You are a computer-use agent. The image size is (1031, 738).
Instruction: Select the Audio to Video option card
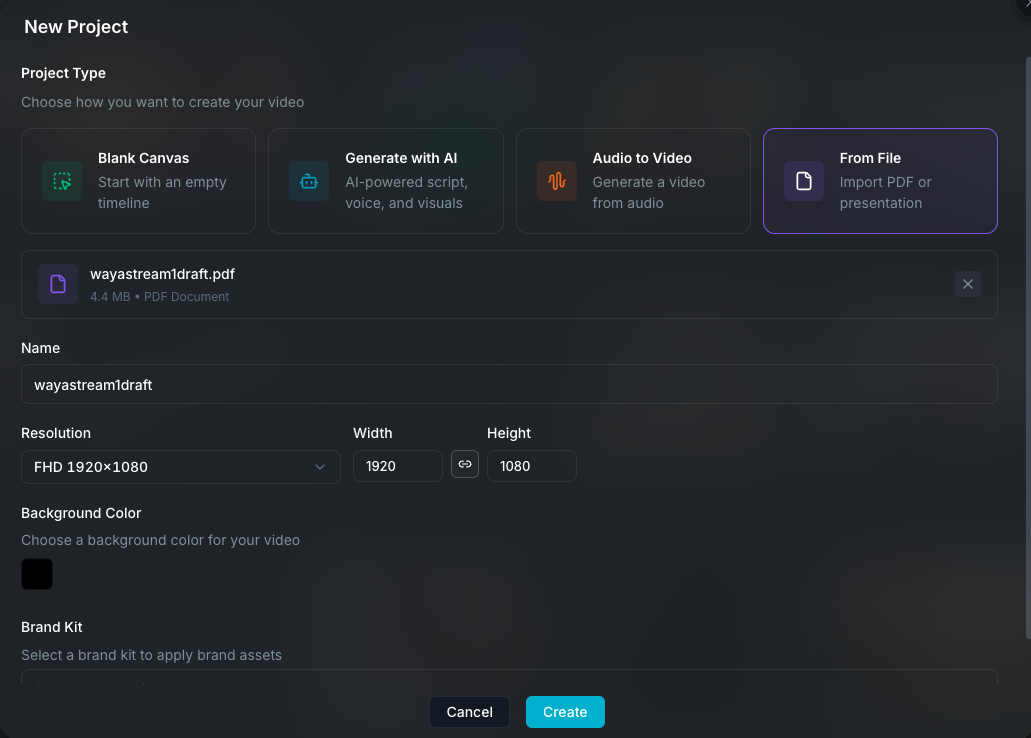point(632,181)
